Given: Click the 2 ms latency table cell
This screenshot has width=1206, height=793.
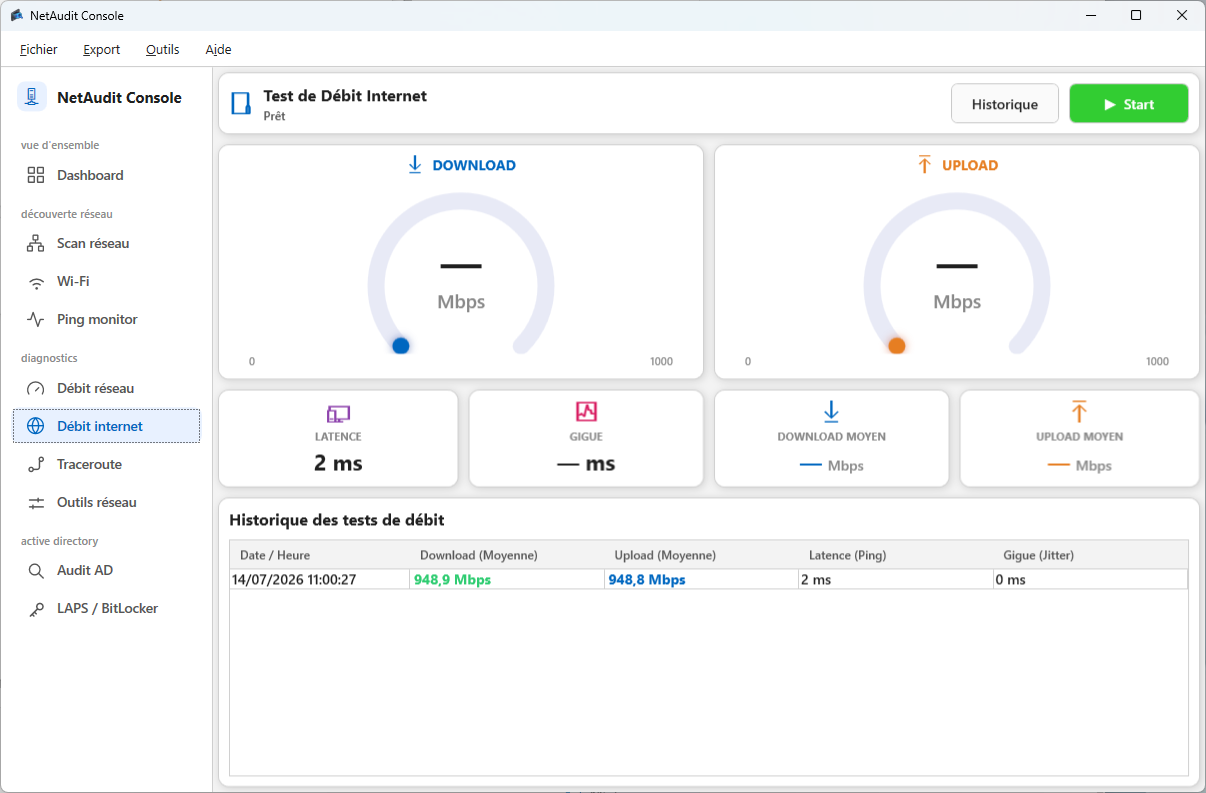Looking at the screenshot, I should 896,579.
